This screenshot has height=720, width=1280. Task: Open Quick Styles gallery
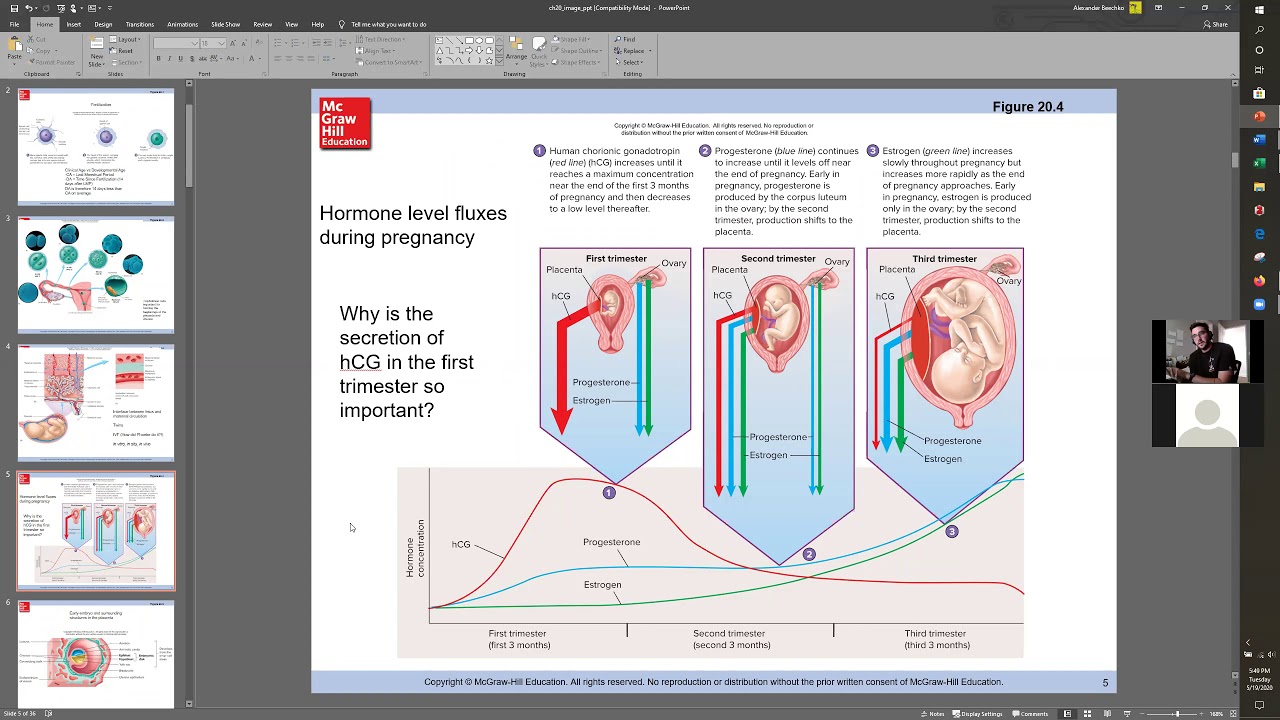tap(539, 52)
